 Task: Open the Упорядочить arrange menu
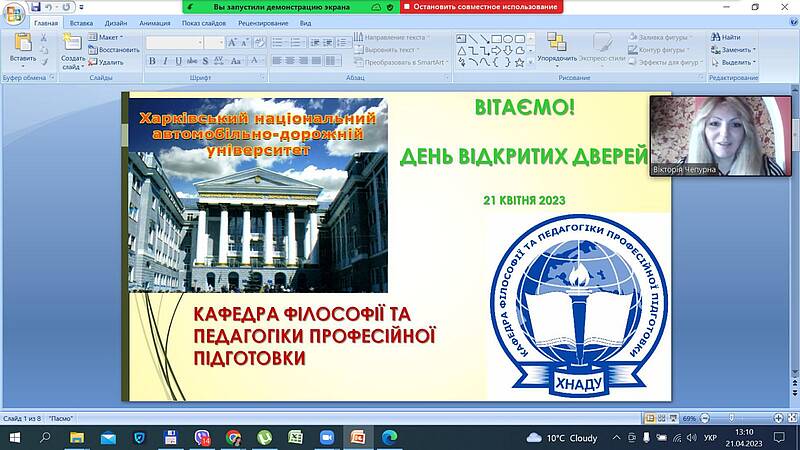(557, 49)
